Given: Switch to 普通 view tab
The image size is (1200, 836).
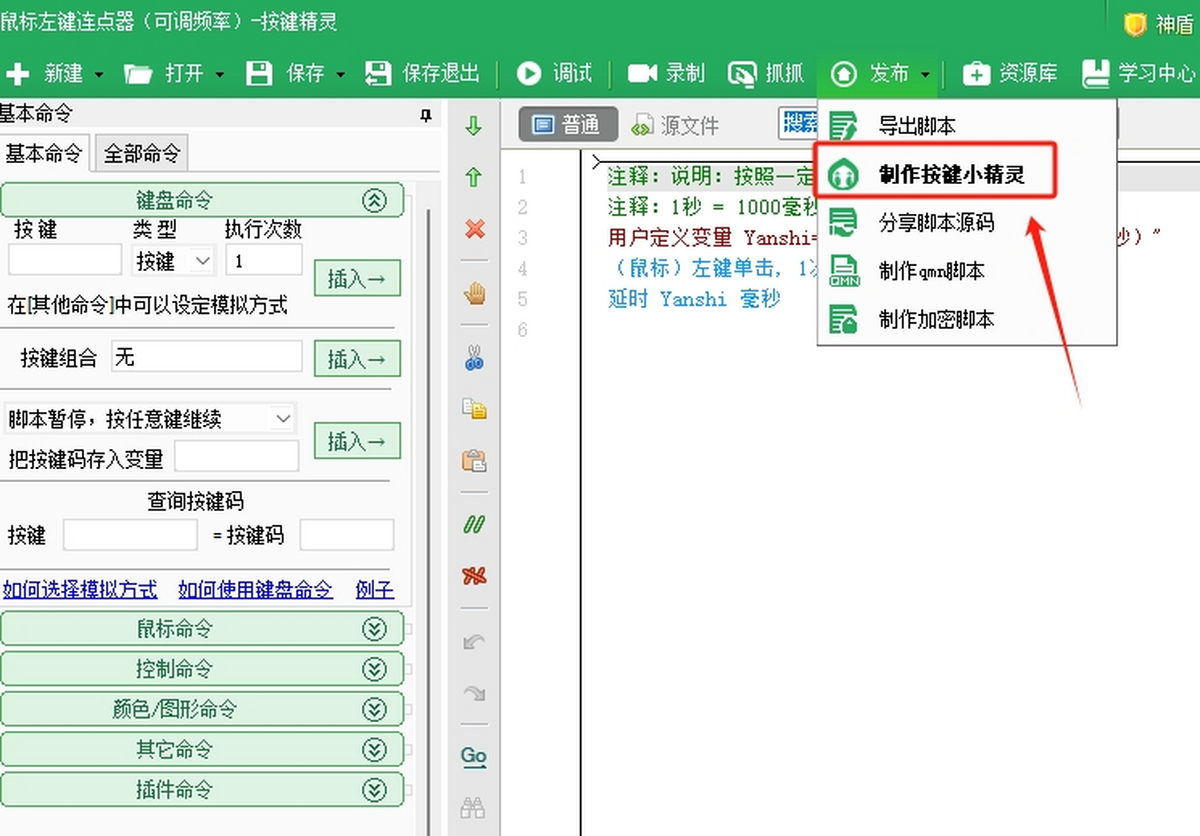Looking at the screenshot, I should point(567,125).
